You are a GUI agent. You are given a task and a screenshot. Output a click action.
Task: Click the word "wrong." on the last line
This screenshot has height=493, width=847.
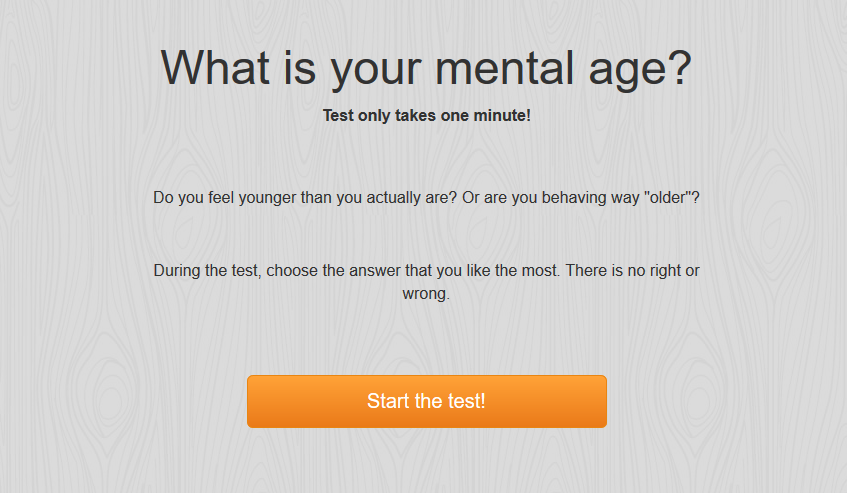click(426, 294)
